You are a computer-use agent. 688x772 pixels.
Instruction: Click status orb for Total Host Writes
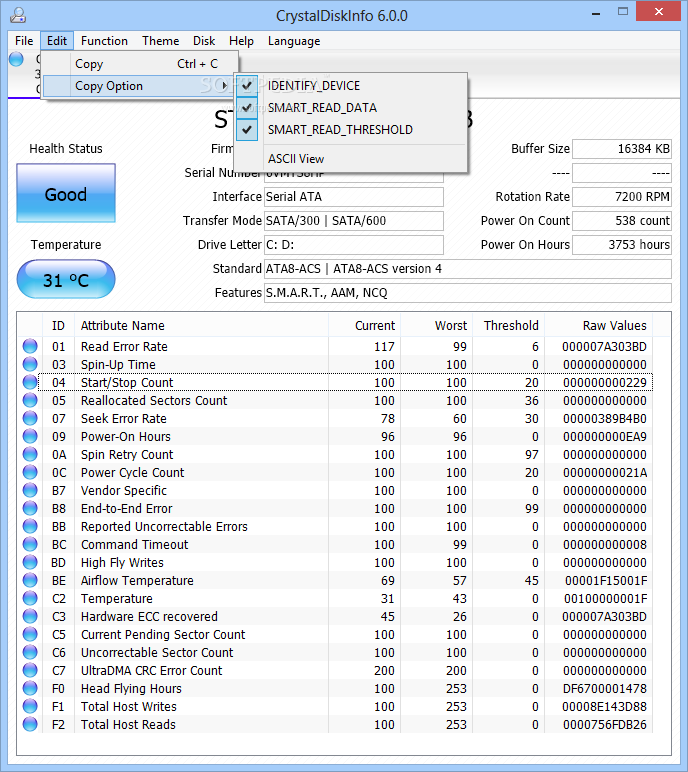(30, 706)
